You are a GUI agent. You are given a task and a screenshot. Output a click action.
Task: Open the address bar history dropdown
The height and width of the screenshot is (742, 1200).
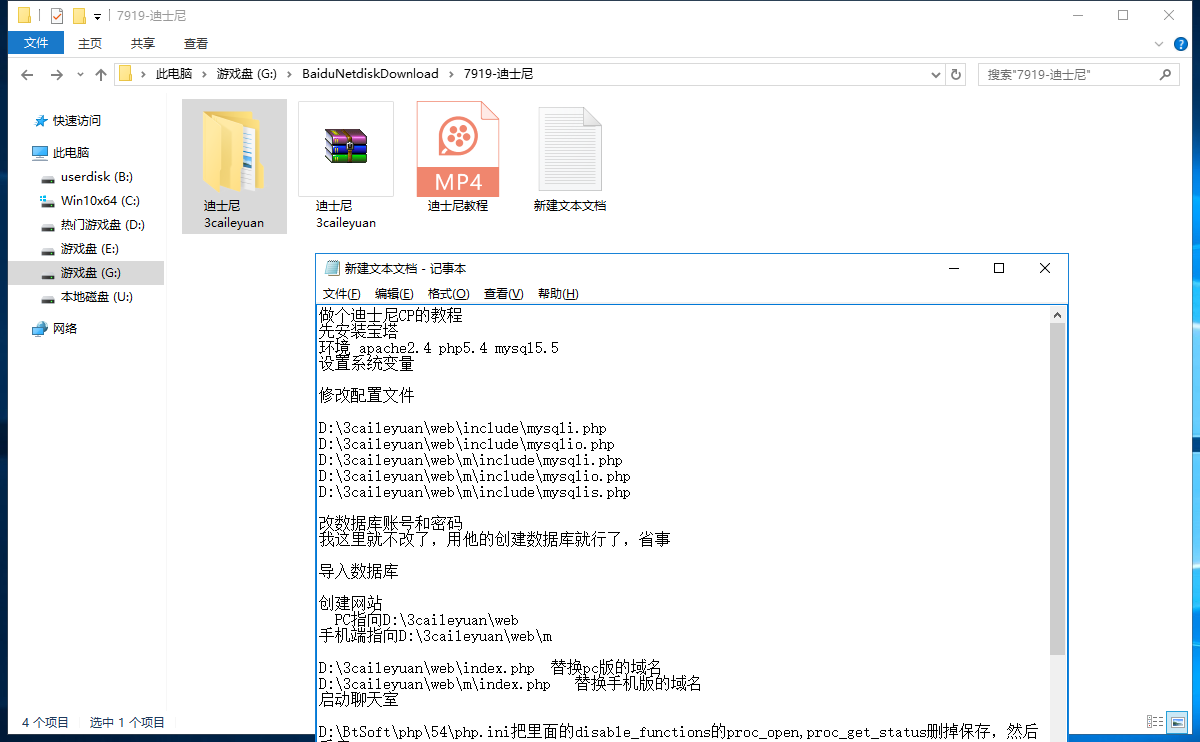935,74
